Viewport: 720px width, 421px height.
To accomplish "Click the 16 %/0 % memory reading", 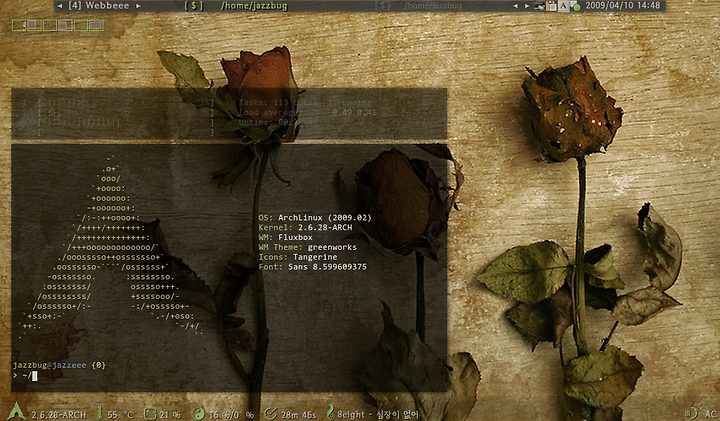I will 231,415.
